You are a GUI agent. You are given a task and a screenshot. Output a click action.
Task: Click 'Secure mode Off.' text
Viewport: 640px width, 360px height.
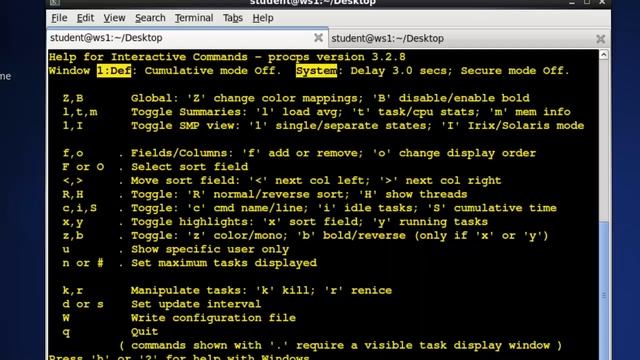pyautogui.click(x=515, y=71)
